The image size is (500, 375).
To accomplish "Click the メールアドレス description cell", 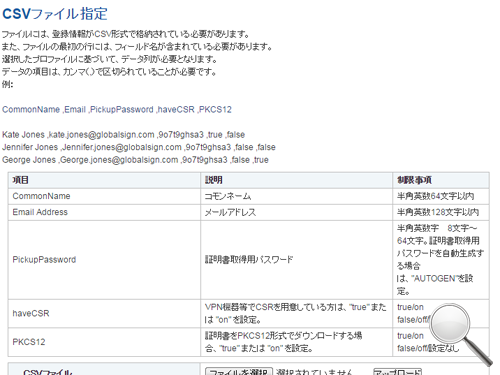I will [296, 212].
